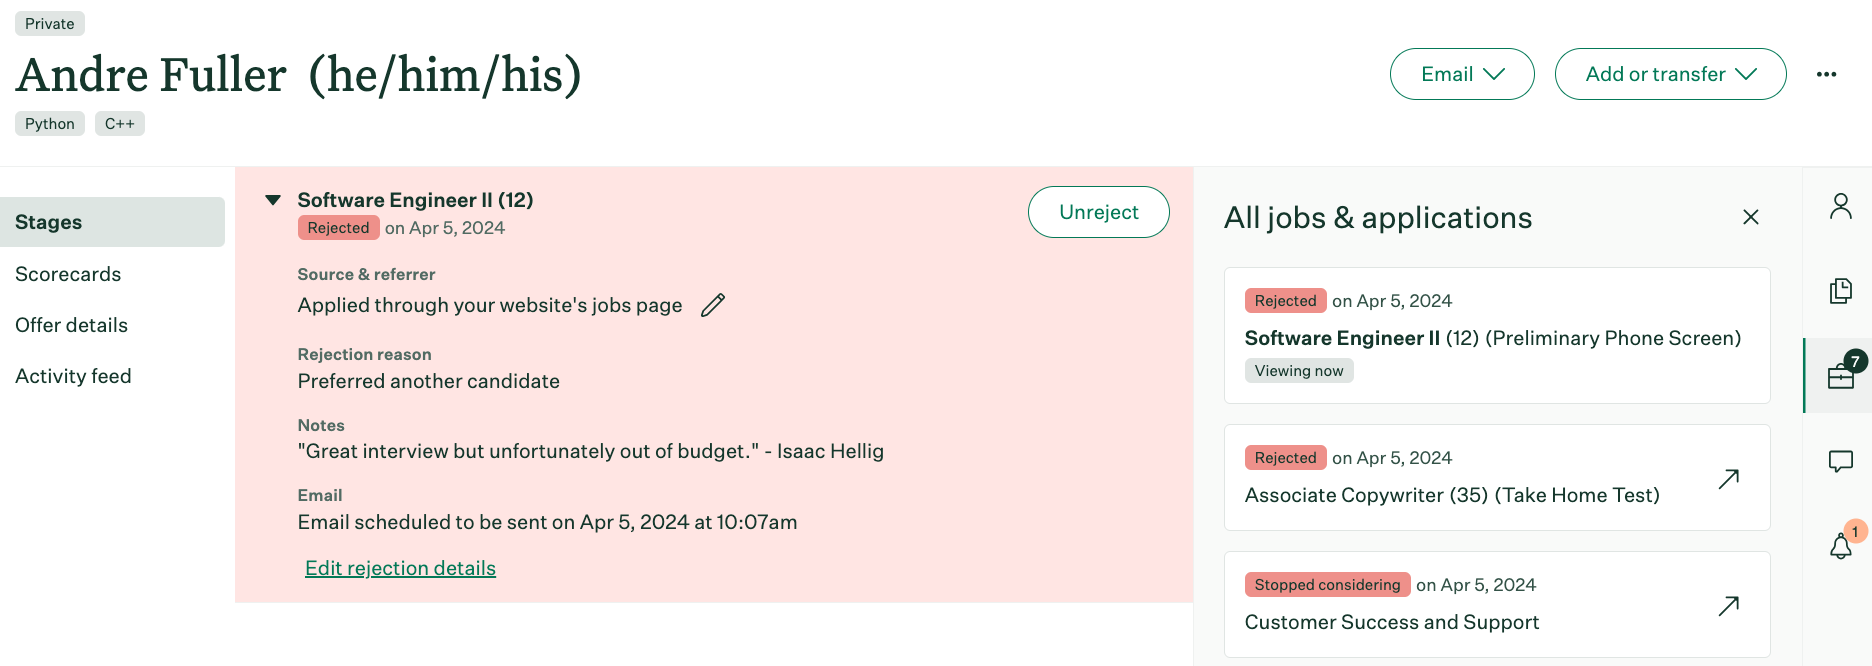Image resolution: width=1872 pixels, height=666 pixels.
Task: Open the notifications bell icon
Action: [x=1840, y=546]
